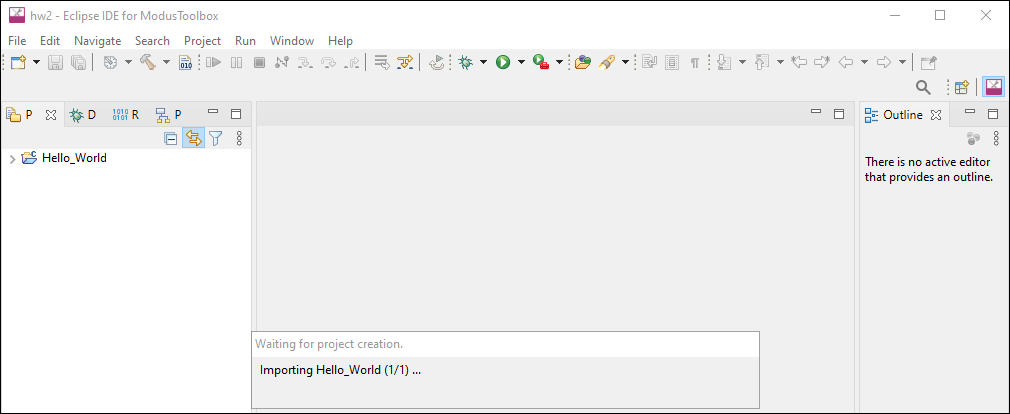The image size is (1010, 414).
Task: Click the Open Perspective icon
Action: 962,87
